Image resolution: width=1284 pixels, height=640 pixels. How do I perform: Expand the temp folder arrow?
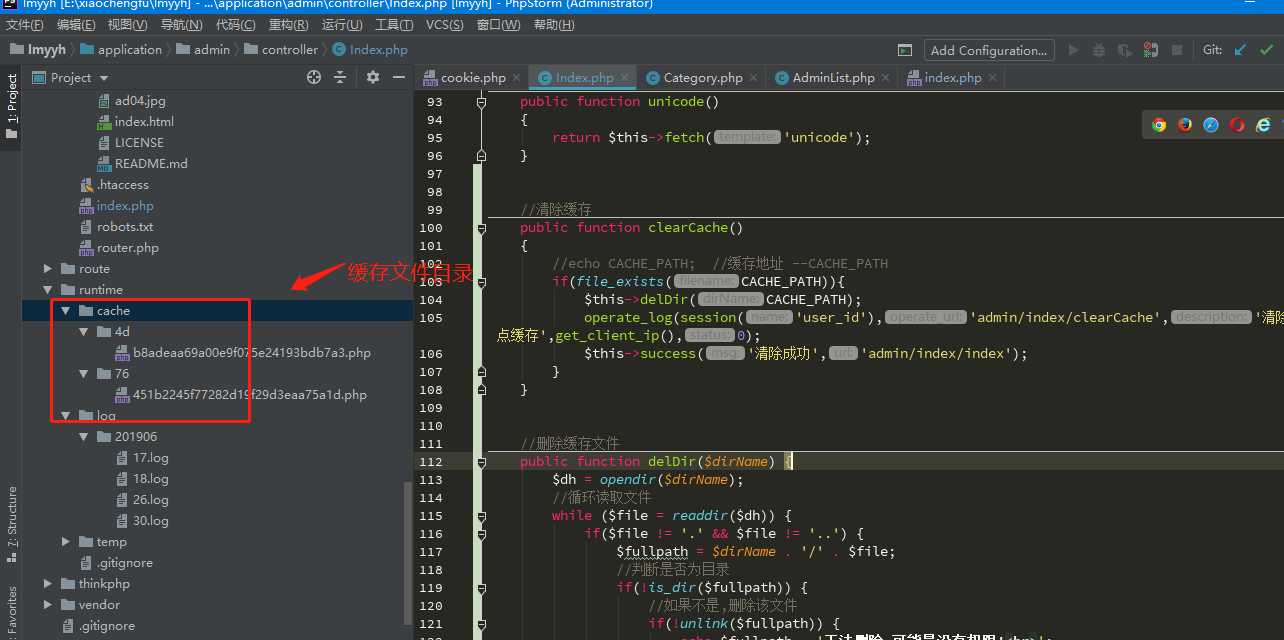coord(66,542)
